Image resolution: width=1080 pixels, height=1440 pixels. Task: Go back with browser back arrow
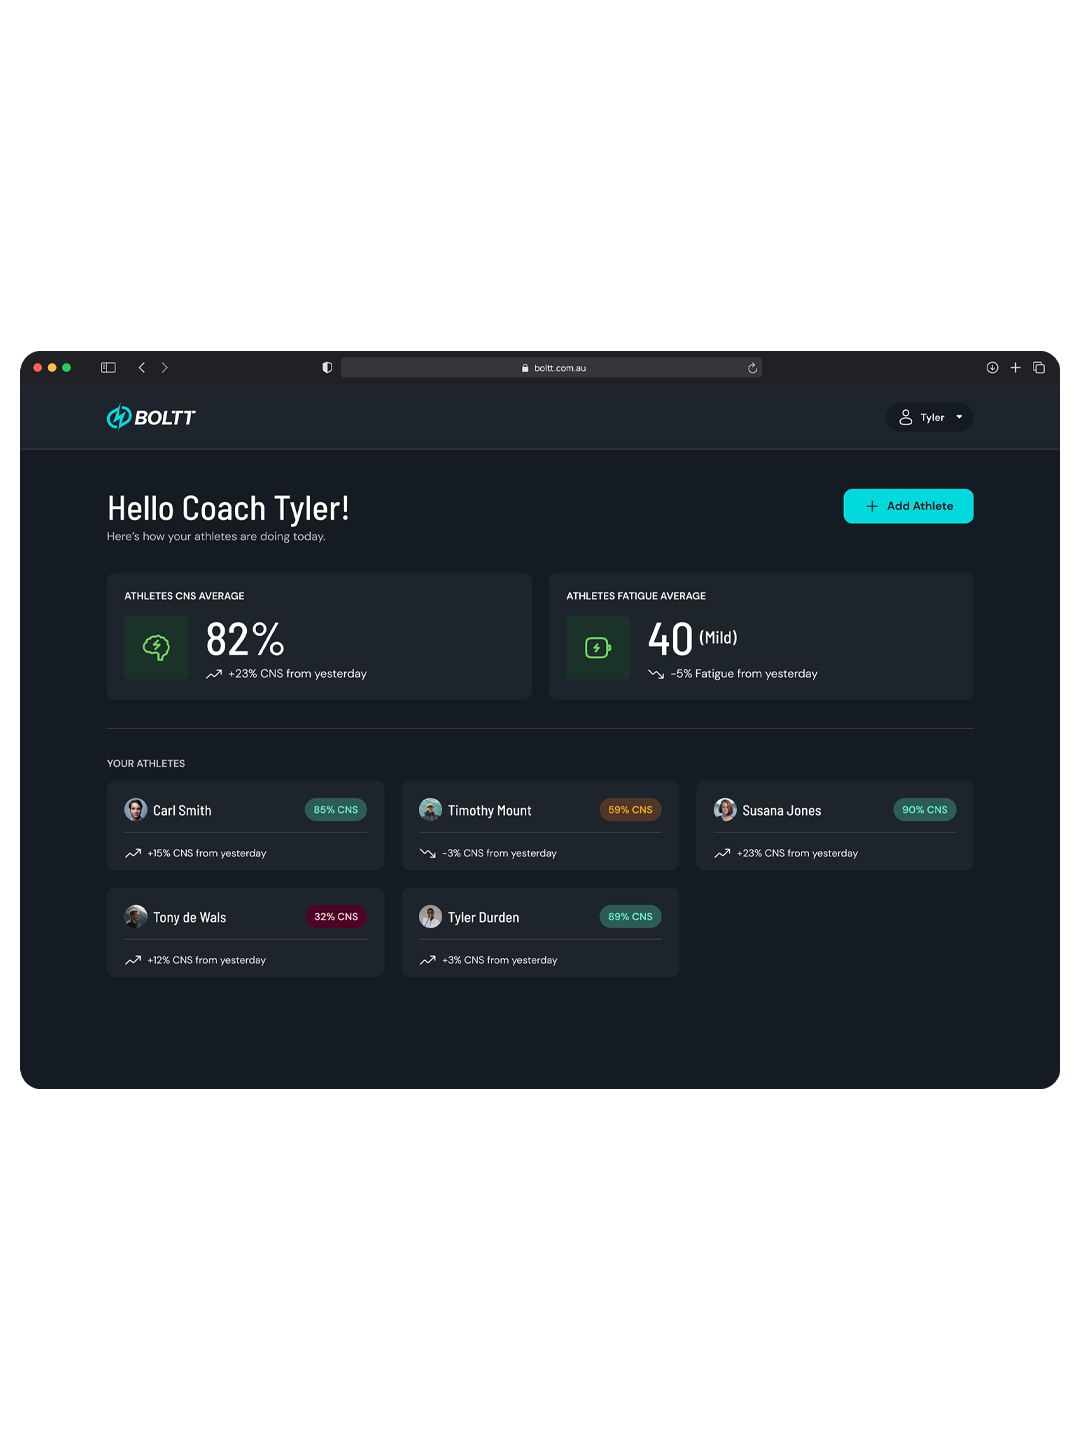pos(142,368)
